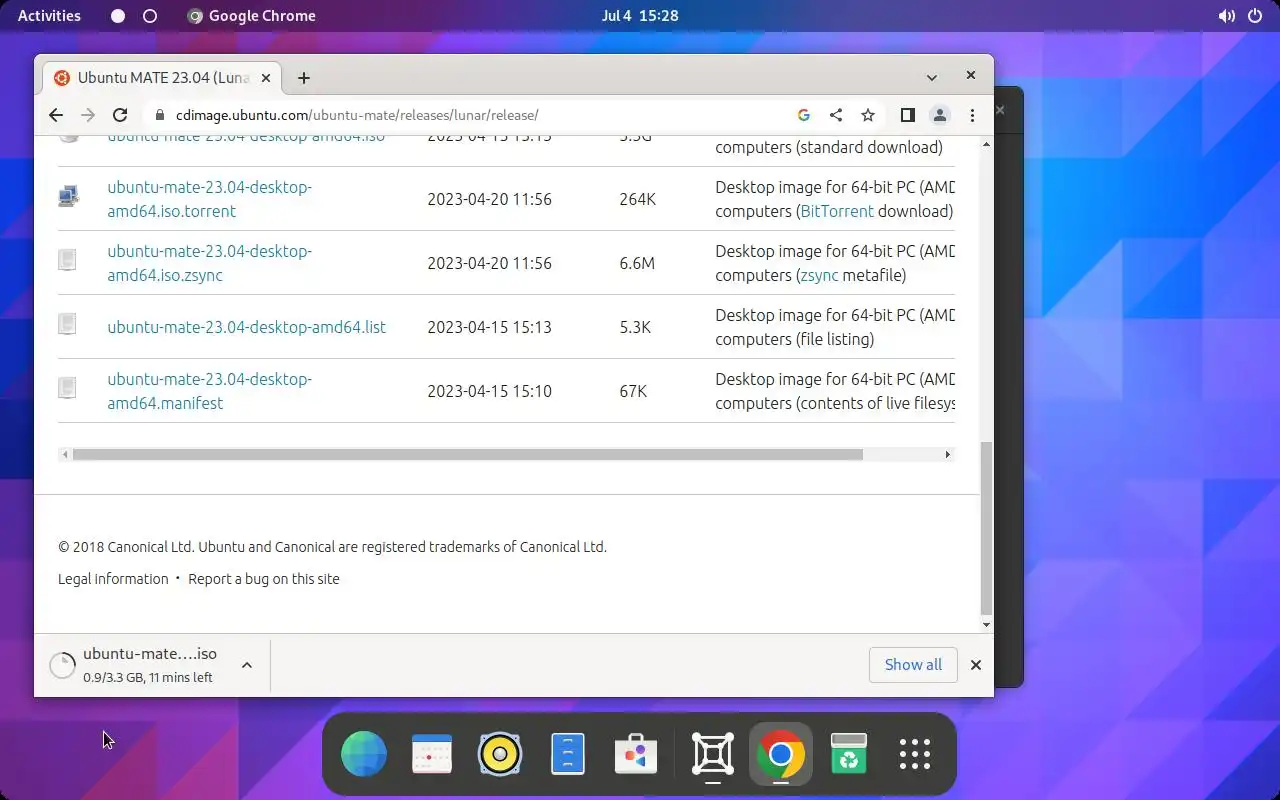Click the zsync row file icon
Viewport: 1280px width, 800px height.
point(67,260)
